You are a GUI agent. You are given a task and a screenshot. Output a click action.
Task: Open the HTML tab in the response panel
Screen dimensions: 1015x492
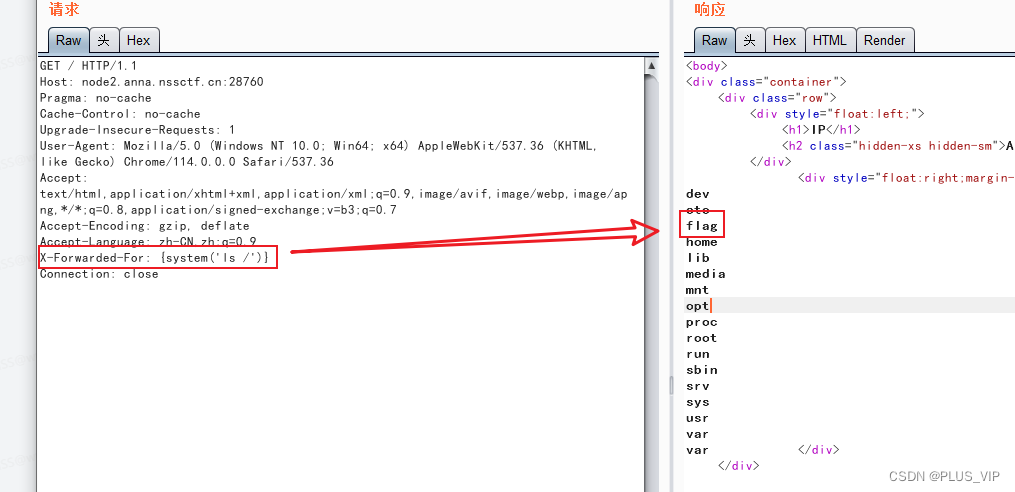pos(830,40)
